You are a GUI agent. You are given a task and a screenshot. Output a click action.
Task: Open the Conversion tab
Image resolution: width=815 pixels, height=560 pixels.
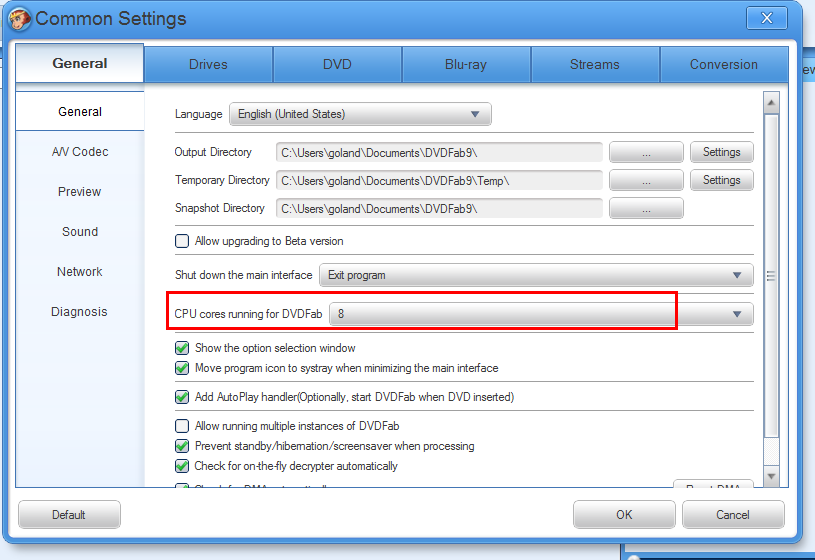724,64
